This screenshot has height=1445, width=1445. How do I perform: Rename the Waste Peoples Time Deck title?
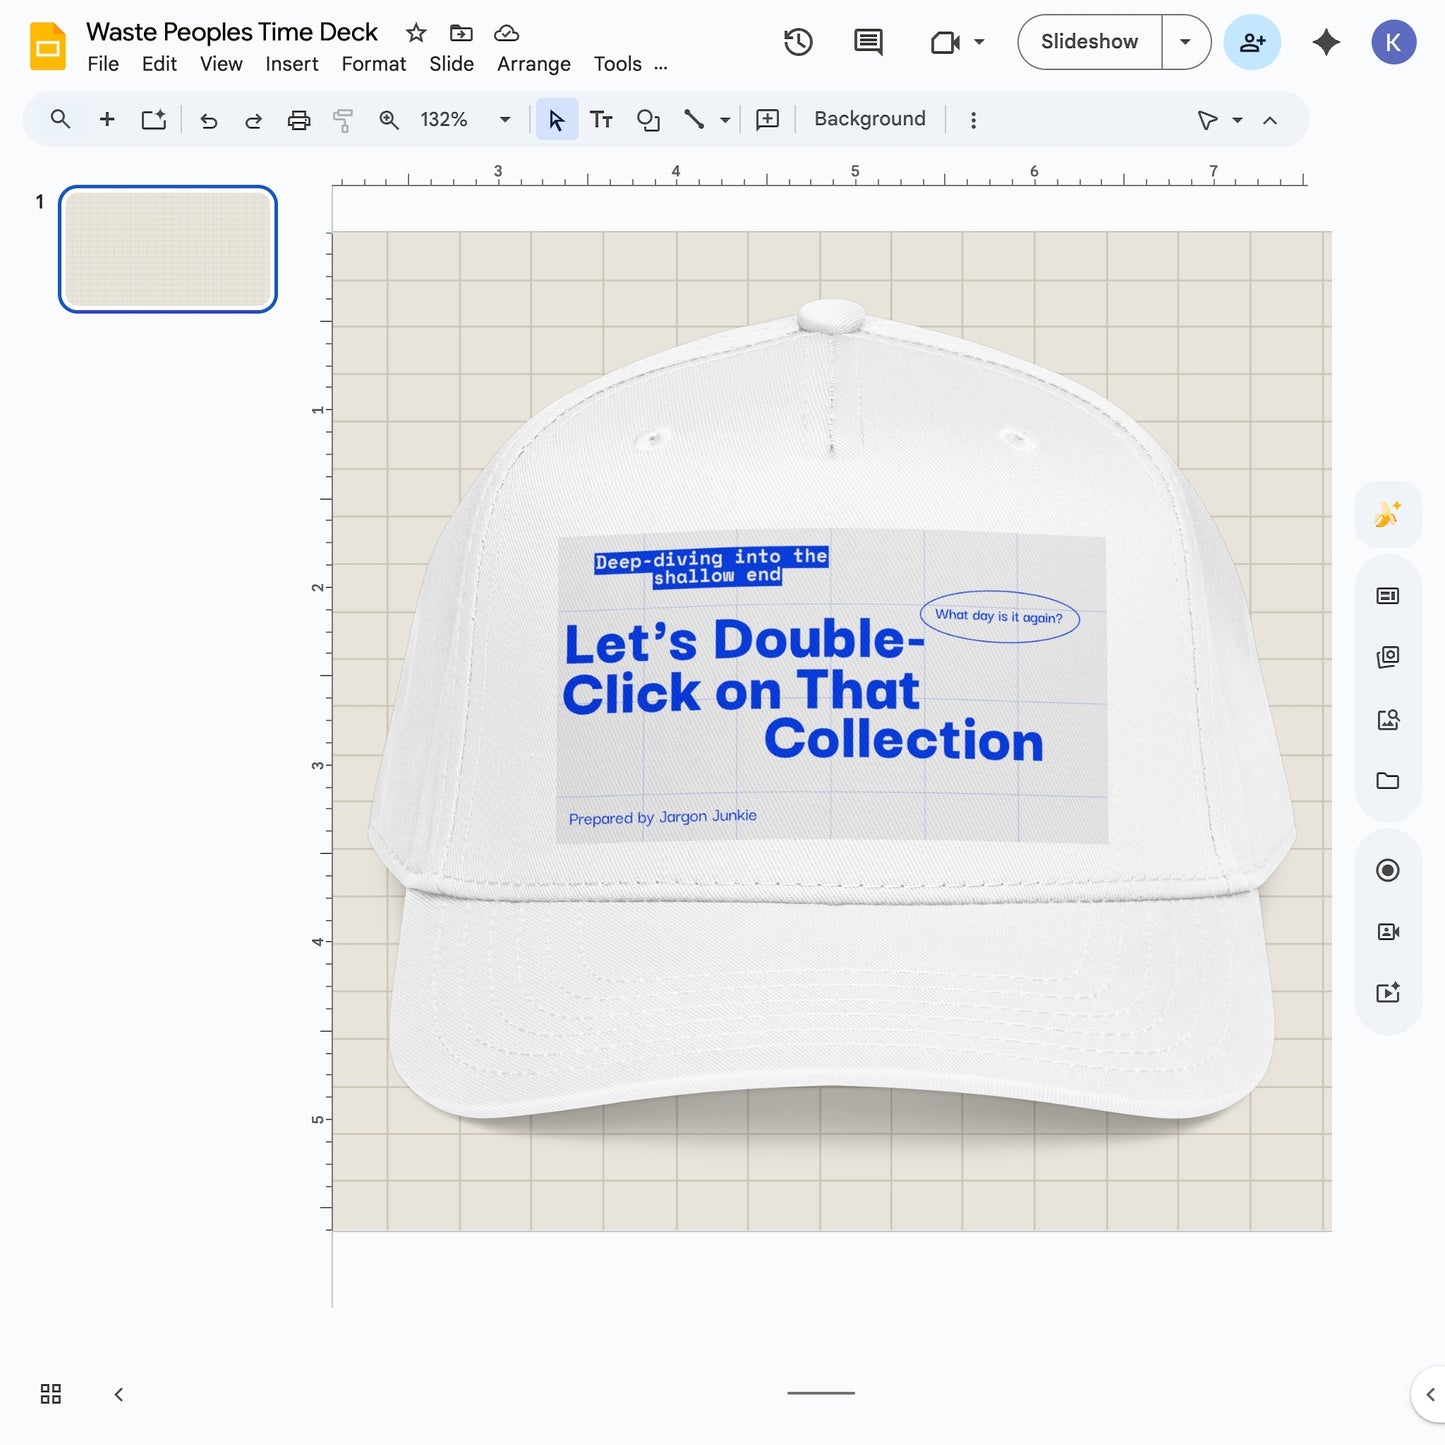click(x=232, y=32)
